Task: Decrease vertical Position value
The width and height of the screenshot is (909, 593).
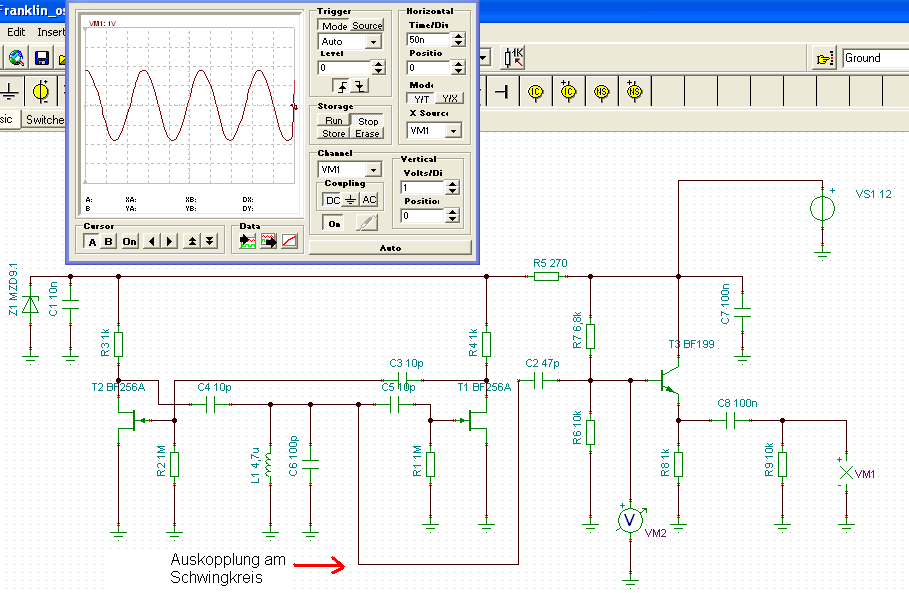Action: [x=453, y=219]
